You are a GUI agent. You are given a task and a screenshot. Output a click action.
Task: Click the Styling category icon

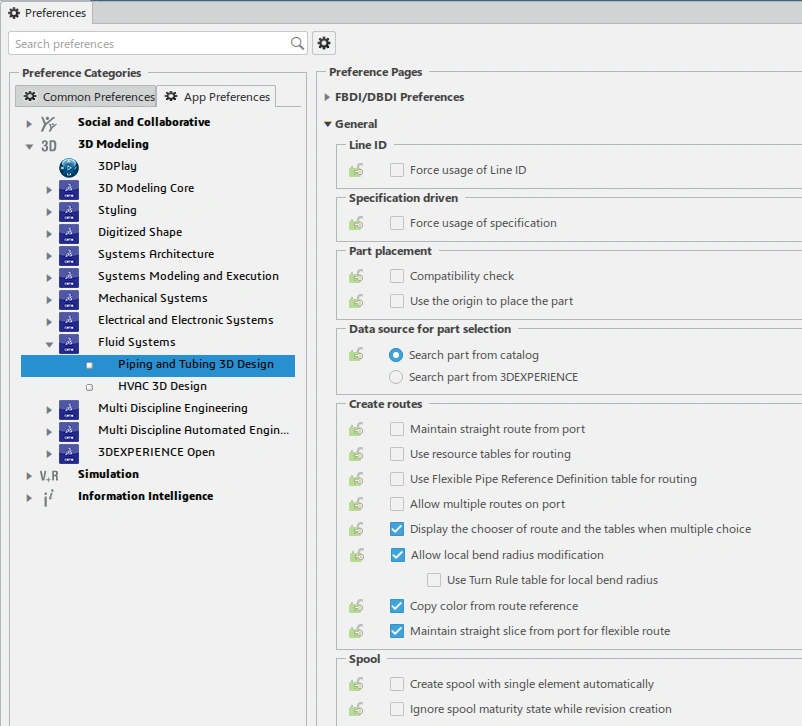[x=69, y=211]
